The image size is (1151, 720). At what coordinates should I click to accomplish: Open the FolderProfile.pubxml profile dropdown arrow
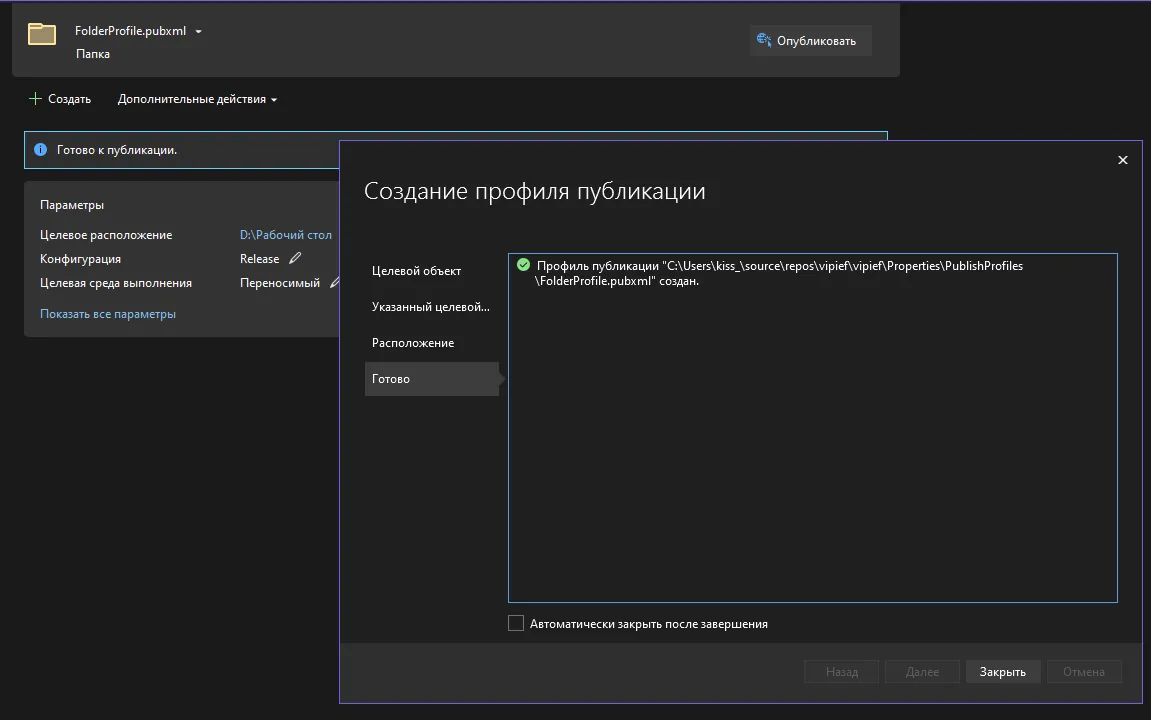point(198,32)
